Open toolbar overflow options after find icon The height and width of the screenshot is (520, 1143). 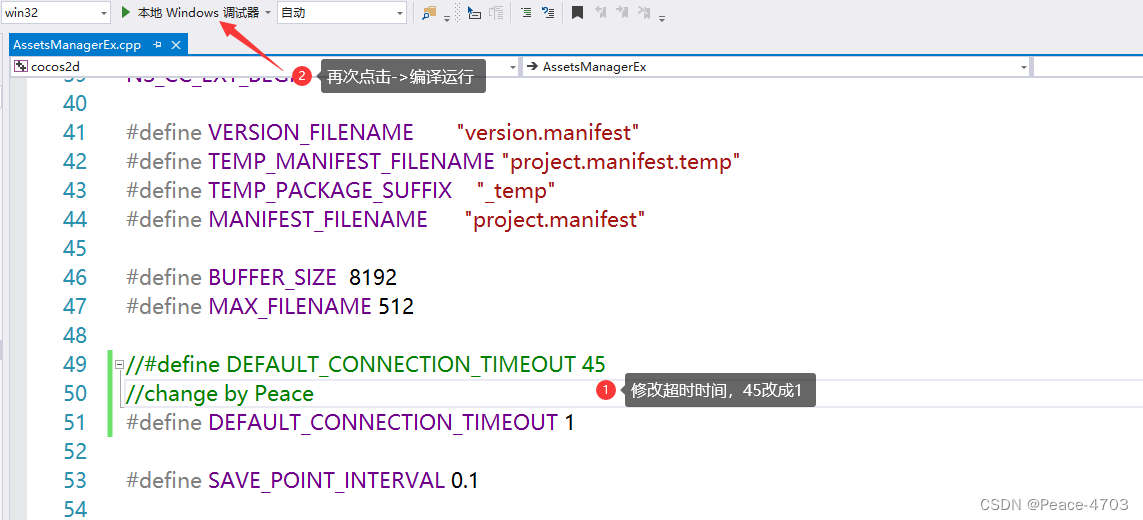click(446, 18)
